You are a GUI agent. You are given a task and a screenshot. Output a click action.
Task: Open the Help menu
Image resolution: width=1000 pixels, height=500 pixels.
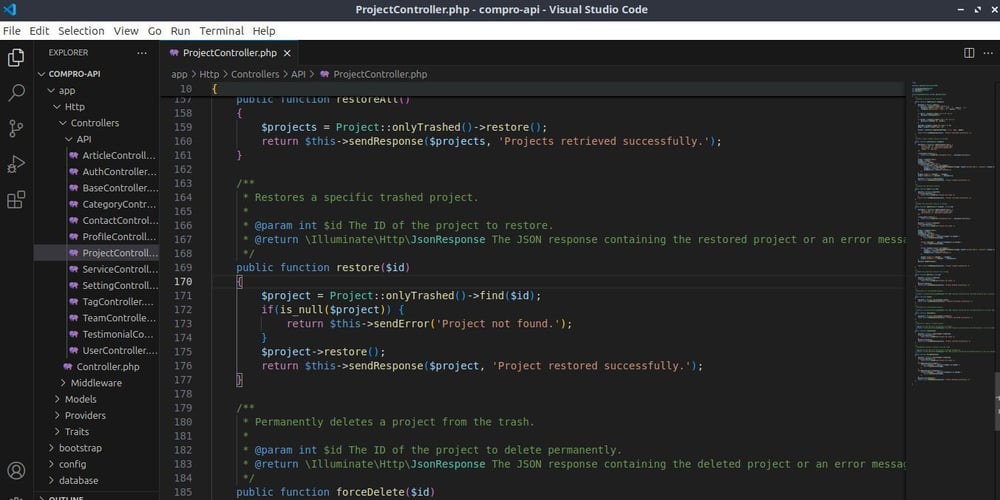click(264, 31)
